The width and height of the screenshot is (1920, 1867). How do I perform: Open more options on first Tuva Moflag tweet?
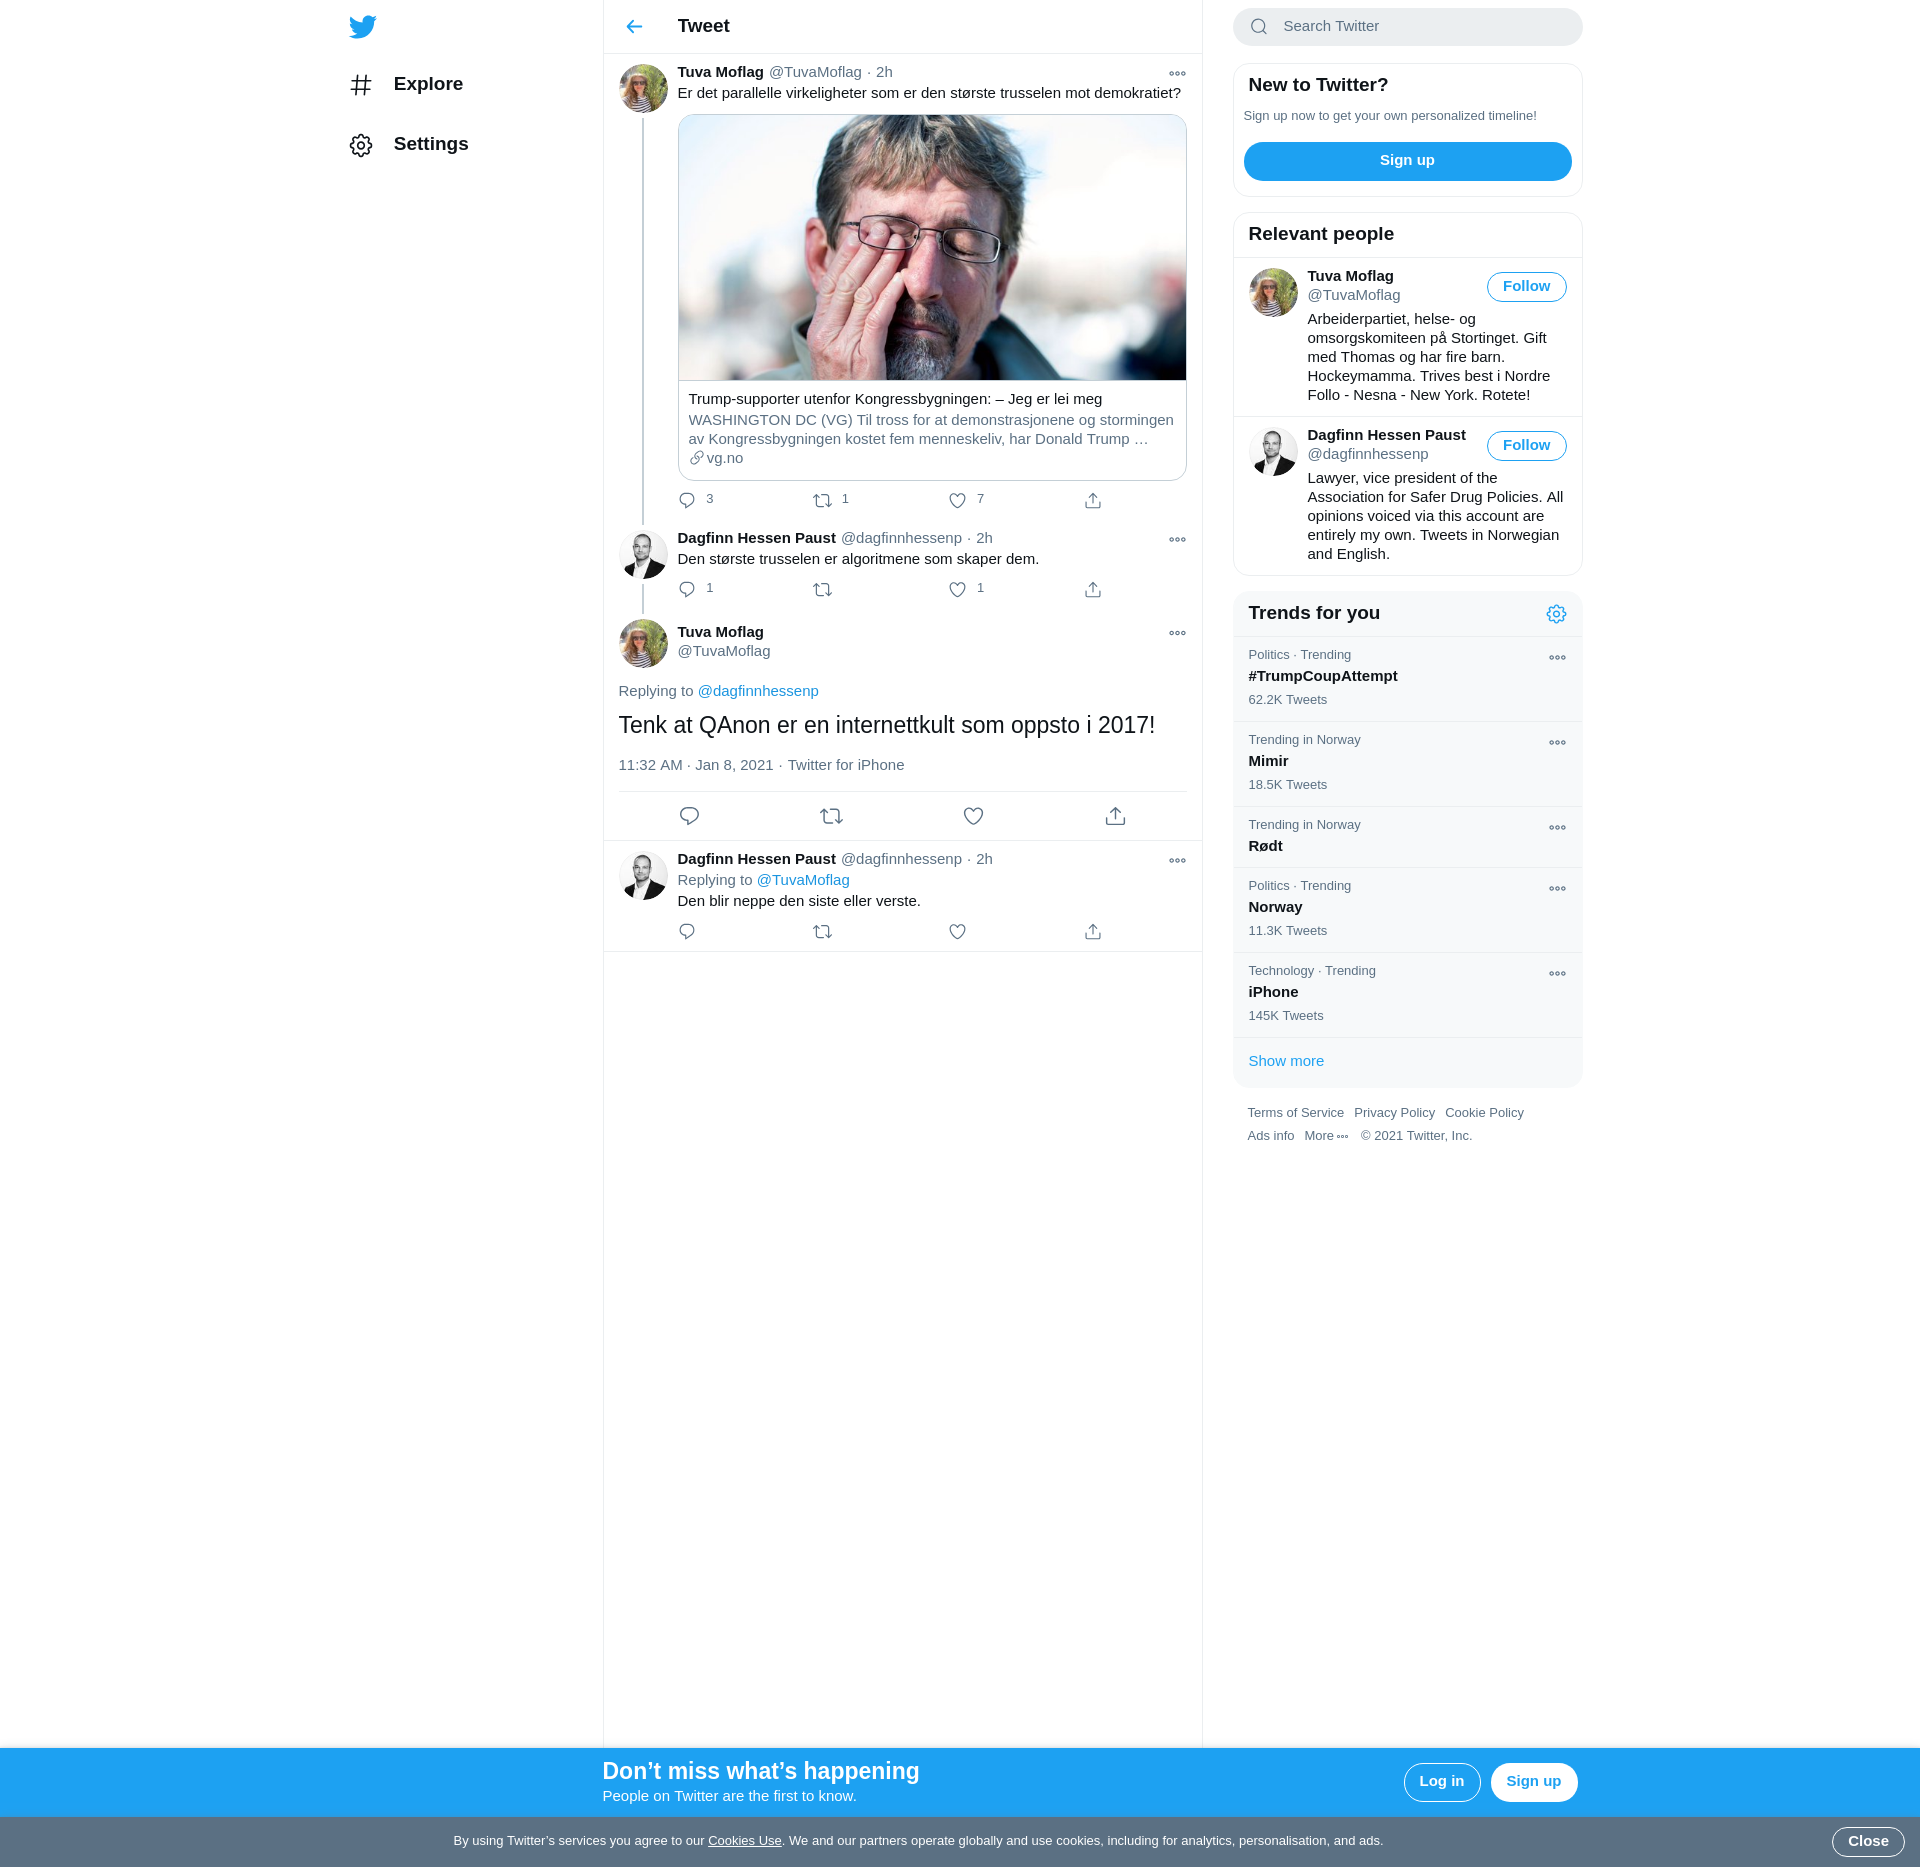tap(1177, 74)
